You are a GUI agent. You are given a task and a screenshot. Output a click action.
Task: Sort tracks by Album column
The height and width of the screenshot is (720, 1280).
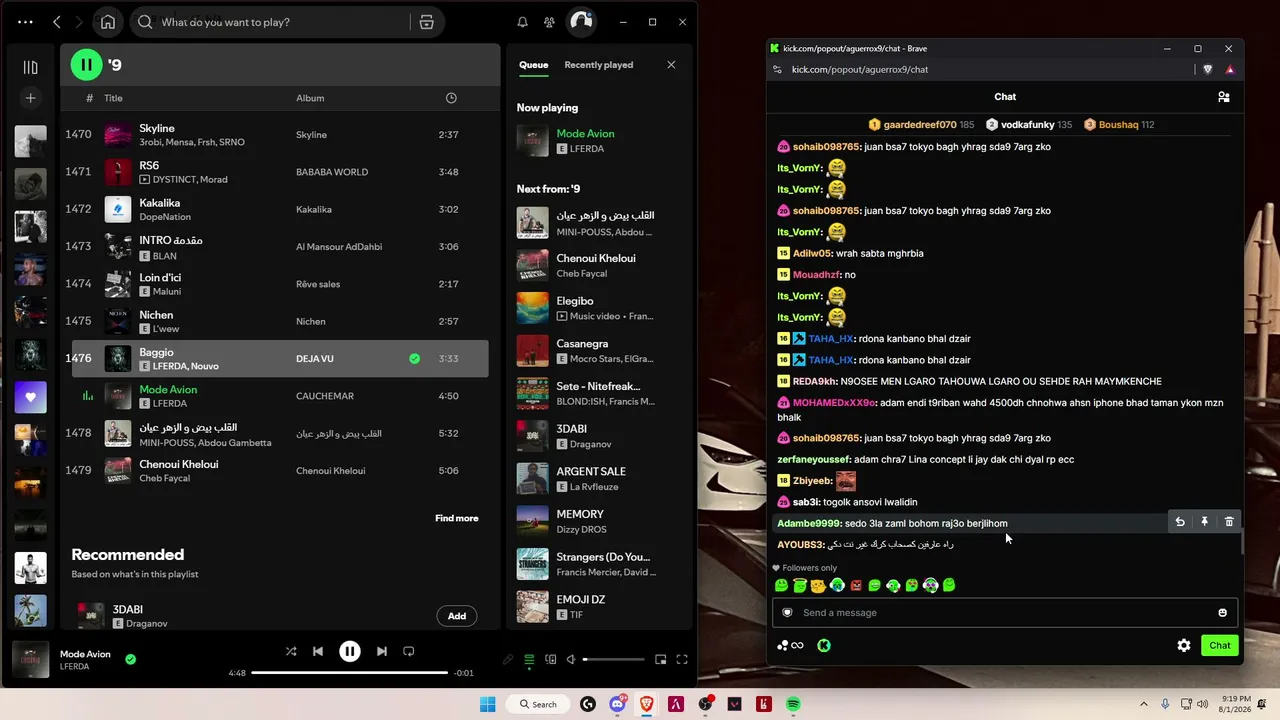coord(310,98)
